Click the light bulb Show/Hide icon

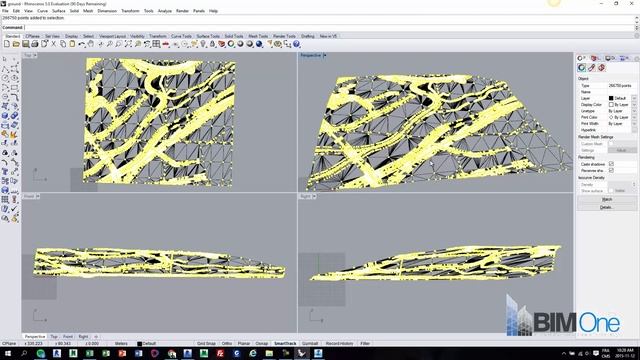[x=203, y=44]
